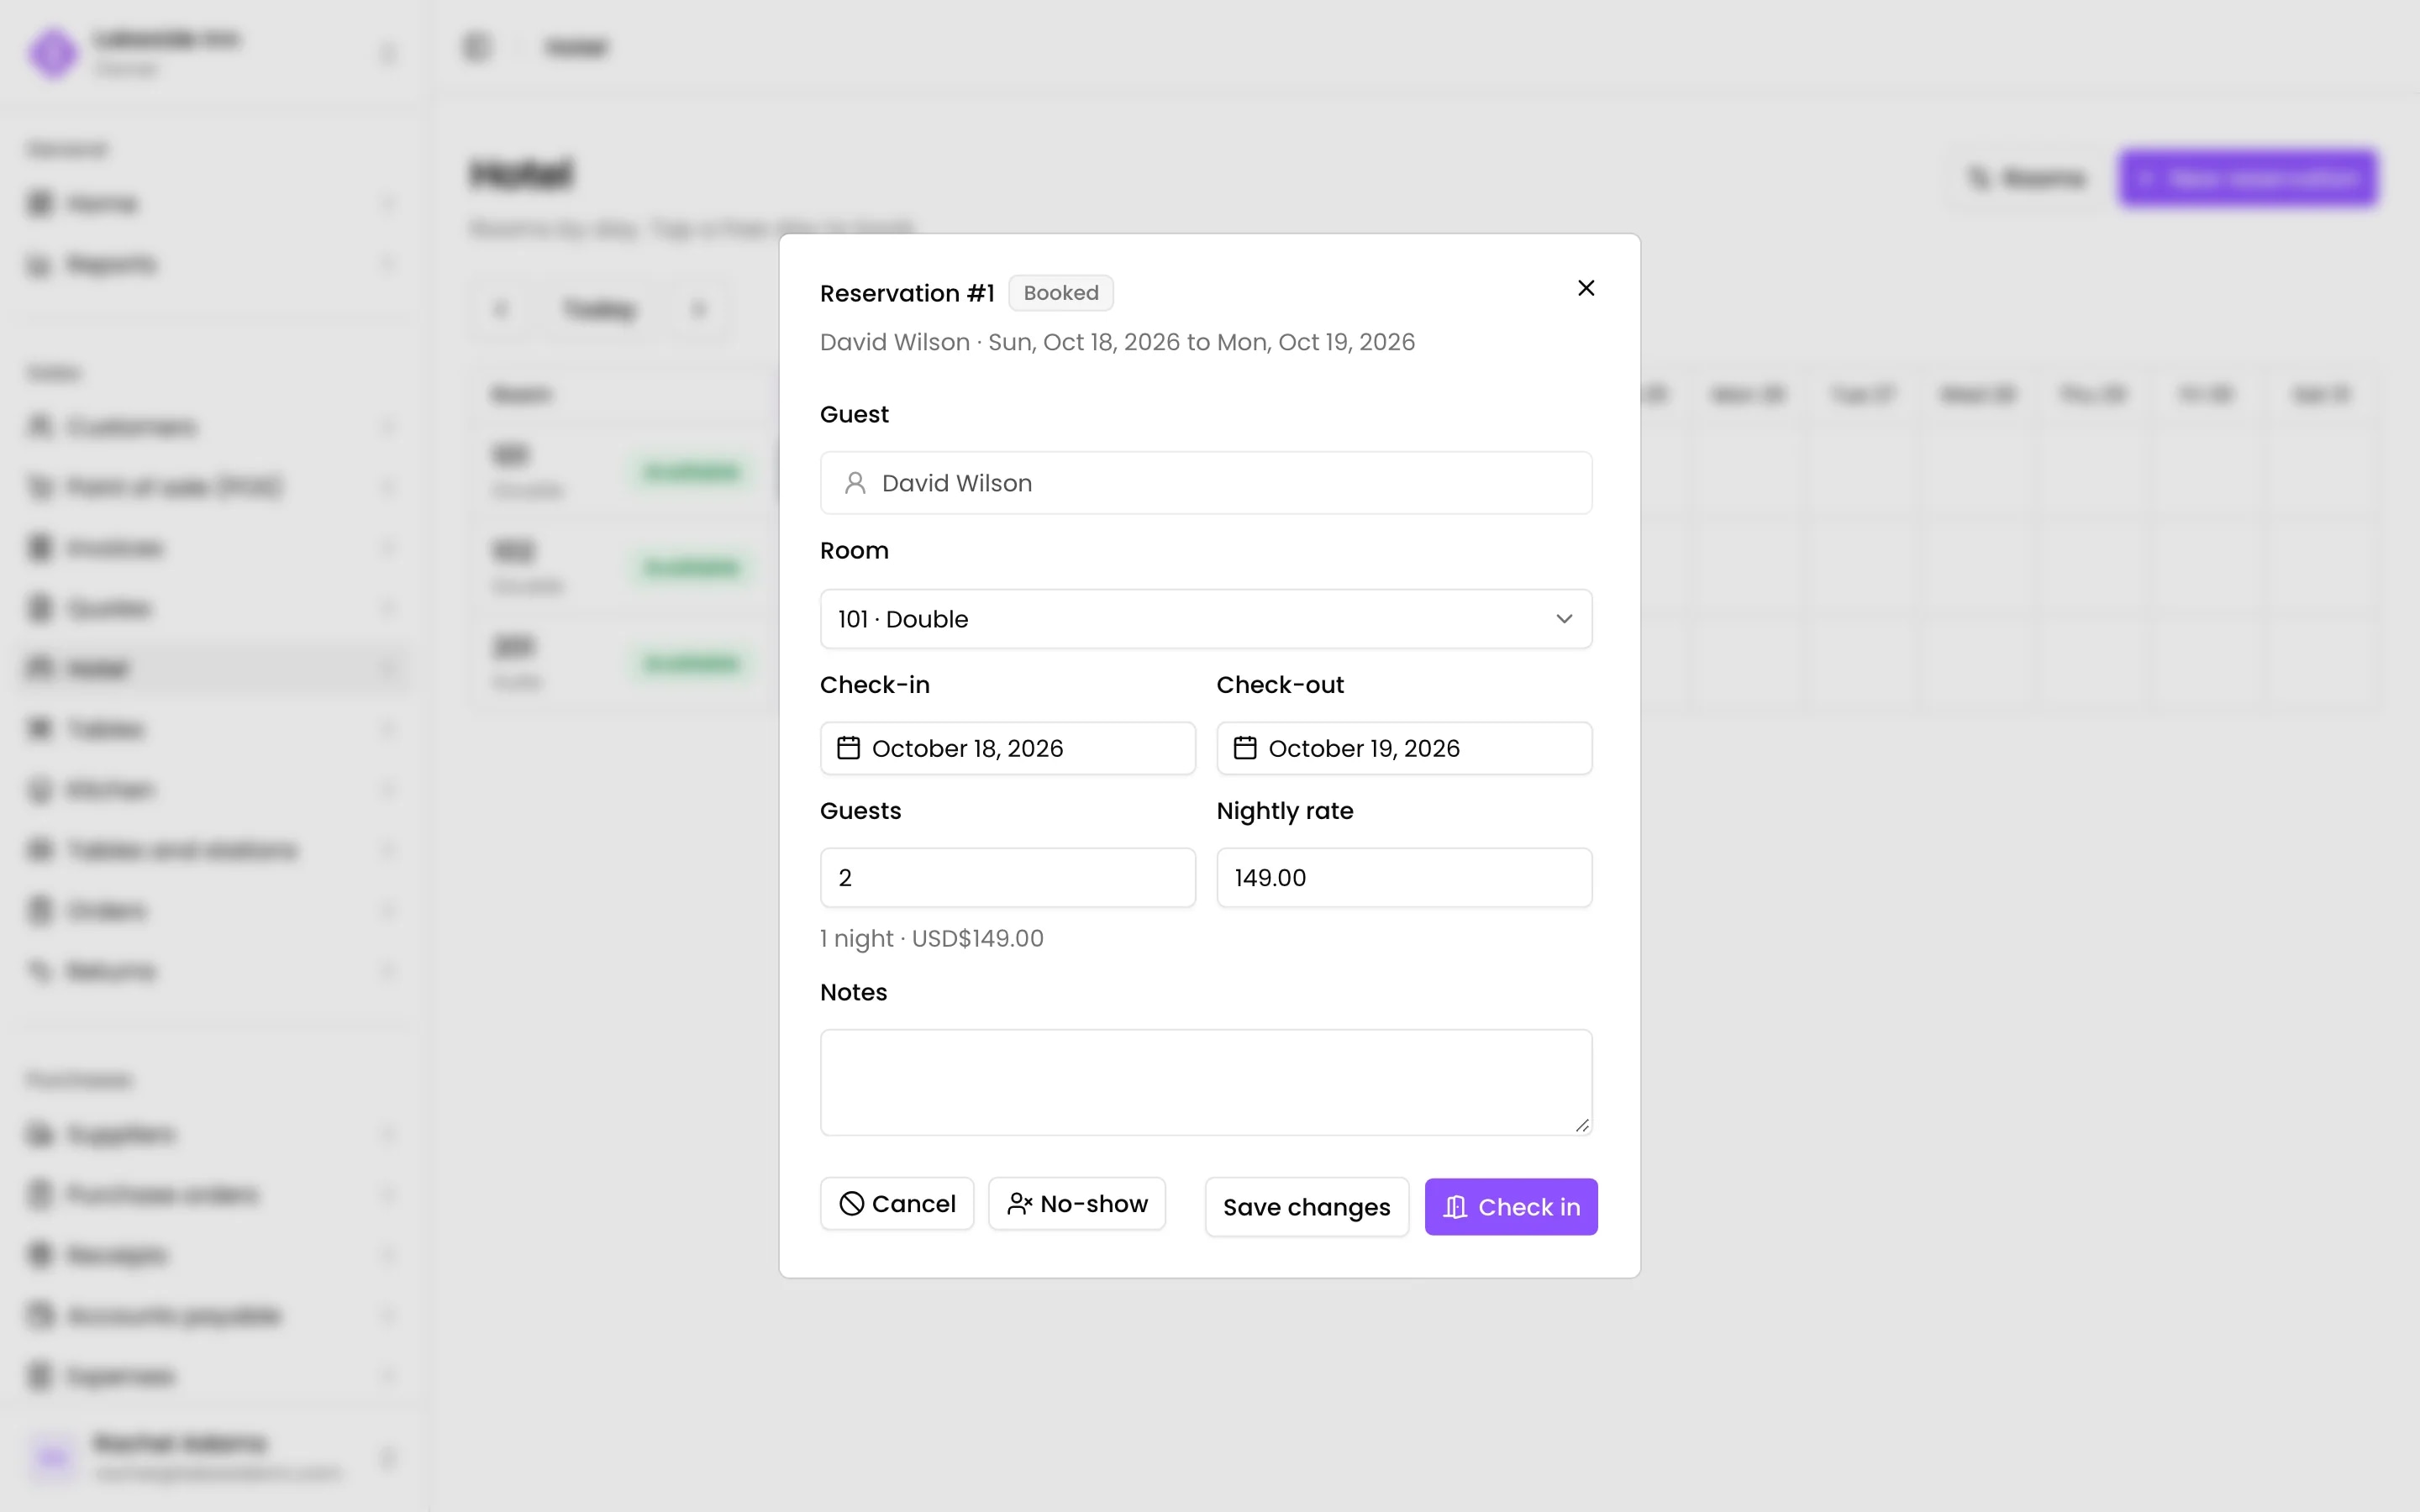Click inside the Notes text area
Screen dimensions: 2420x1512
click(x=1206, y=1082)
